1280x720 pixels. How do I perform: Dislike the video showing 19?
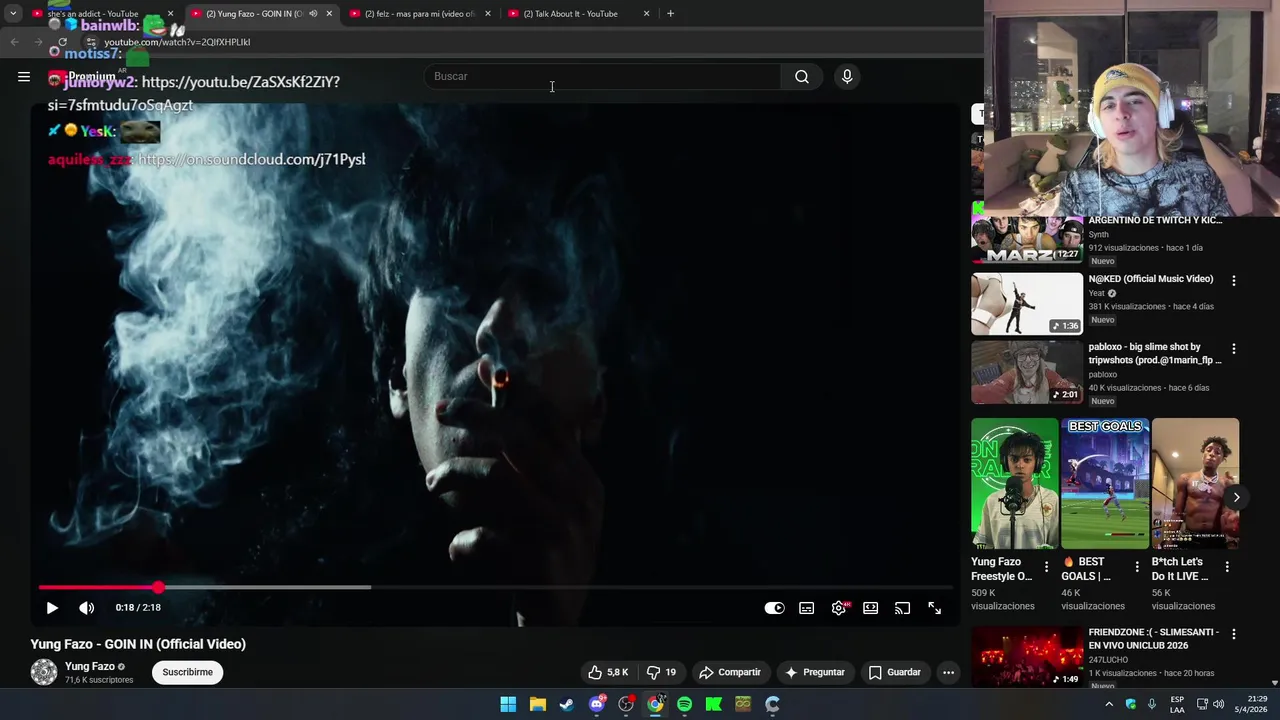(x=662, y=672)
